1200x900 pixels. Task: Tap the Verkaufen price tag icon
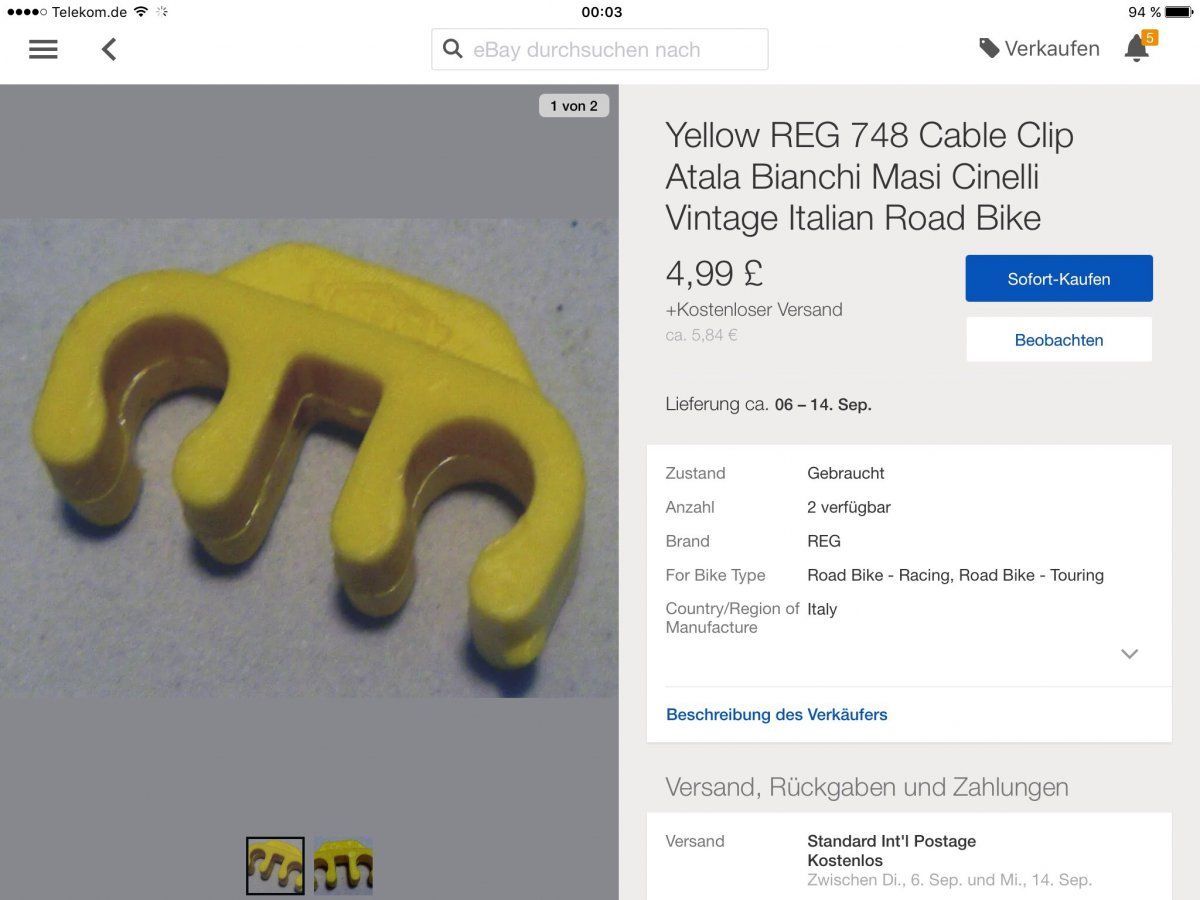[989, 48]
